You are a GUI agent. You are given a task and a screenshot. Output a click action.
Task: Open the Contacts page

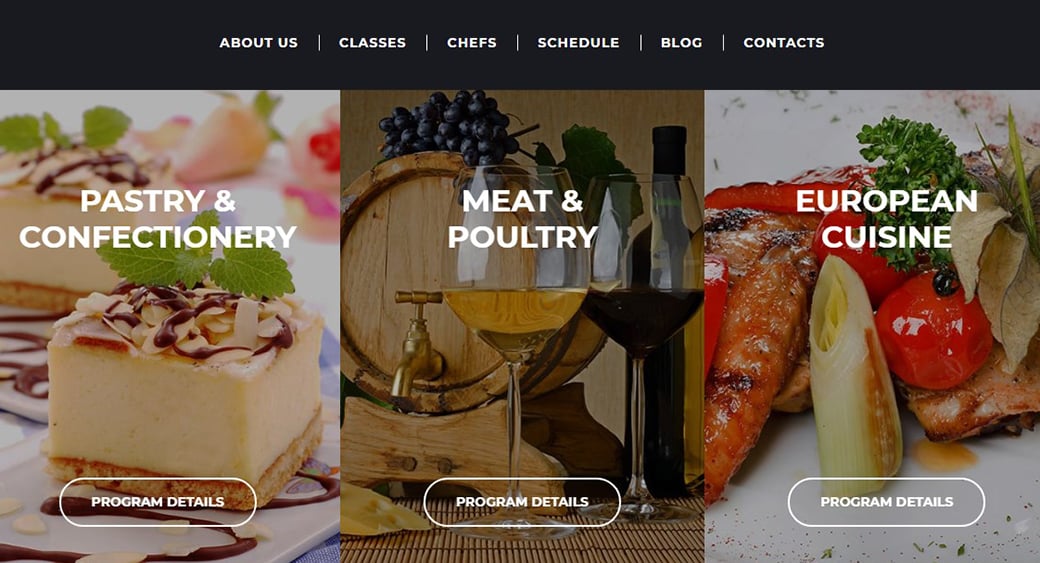click(x=784, y=42)
